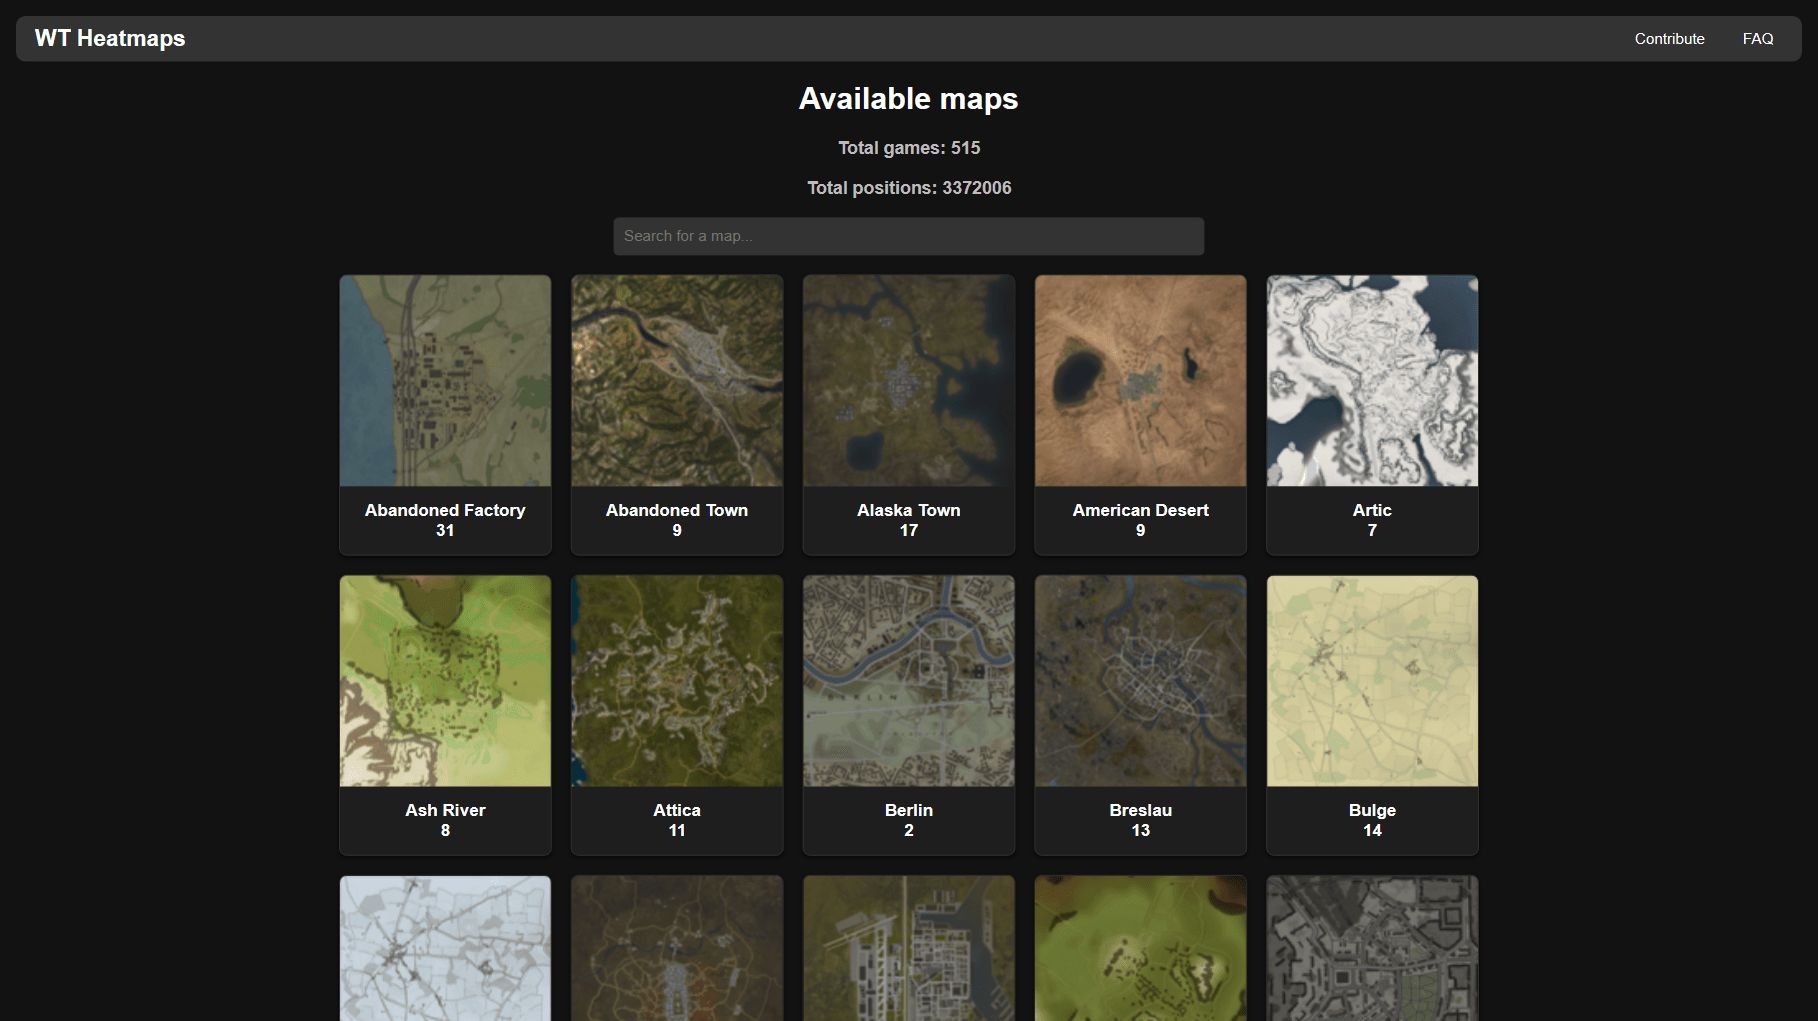Select the Bulge map thumbnail
1818x1021 pixels.
pos(1372,681)
